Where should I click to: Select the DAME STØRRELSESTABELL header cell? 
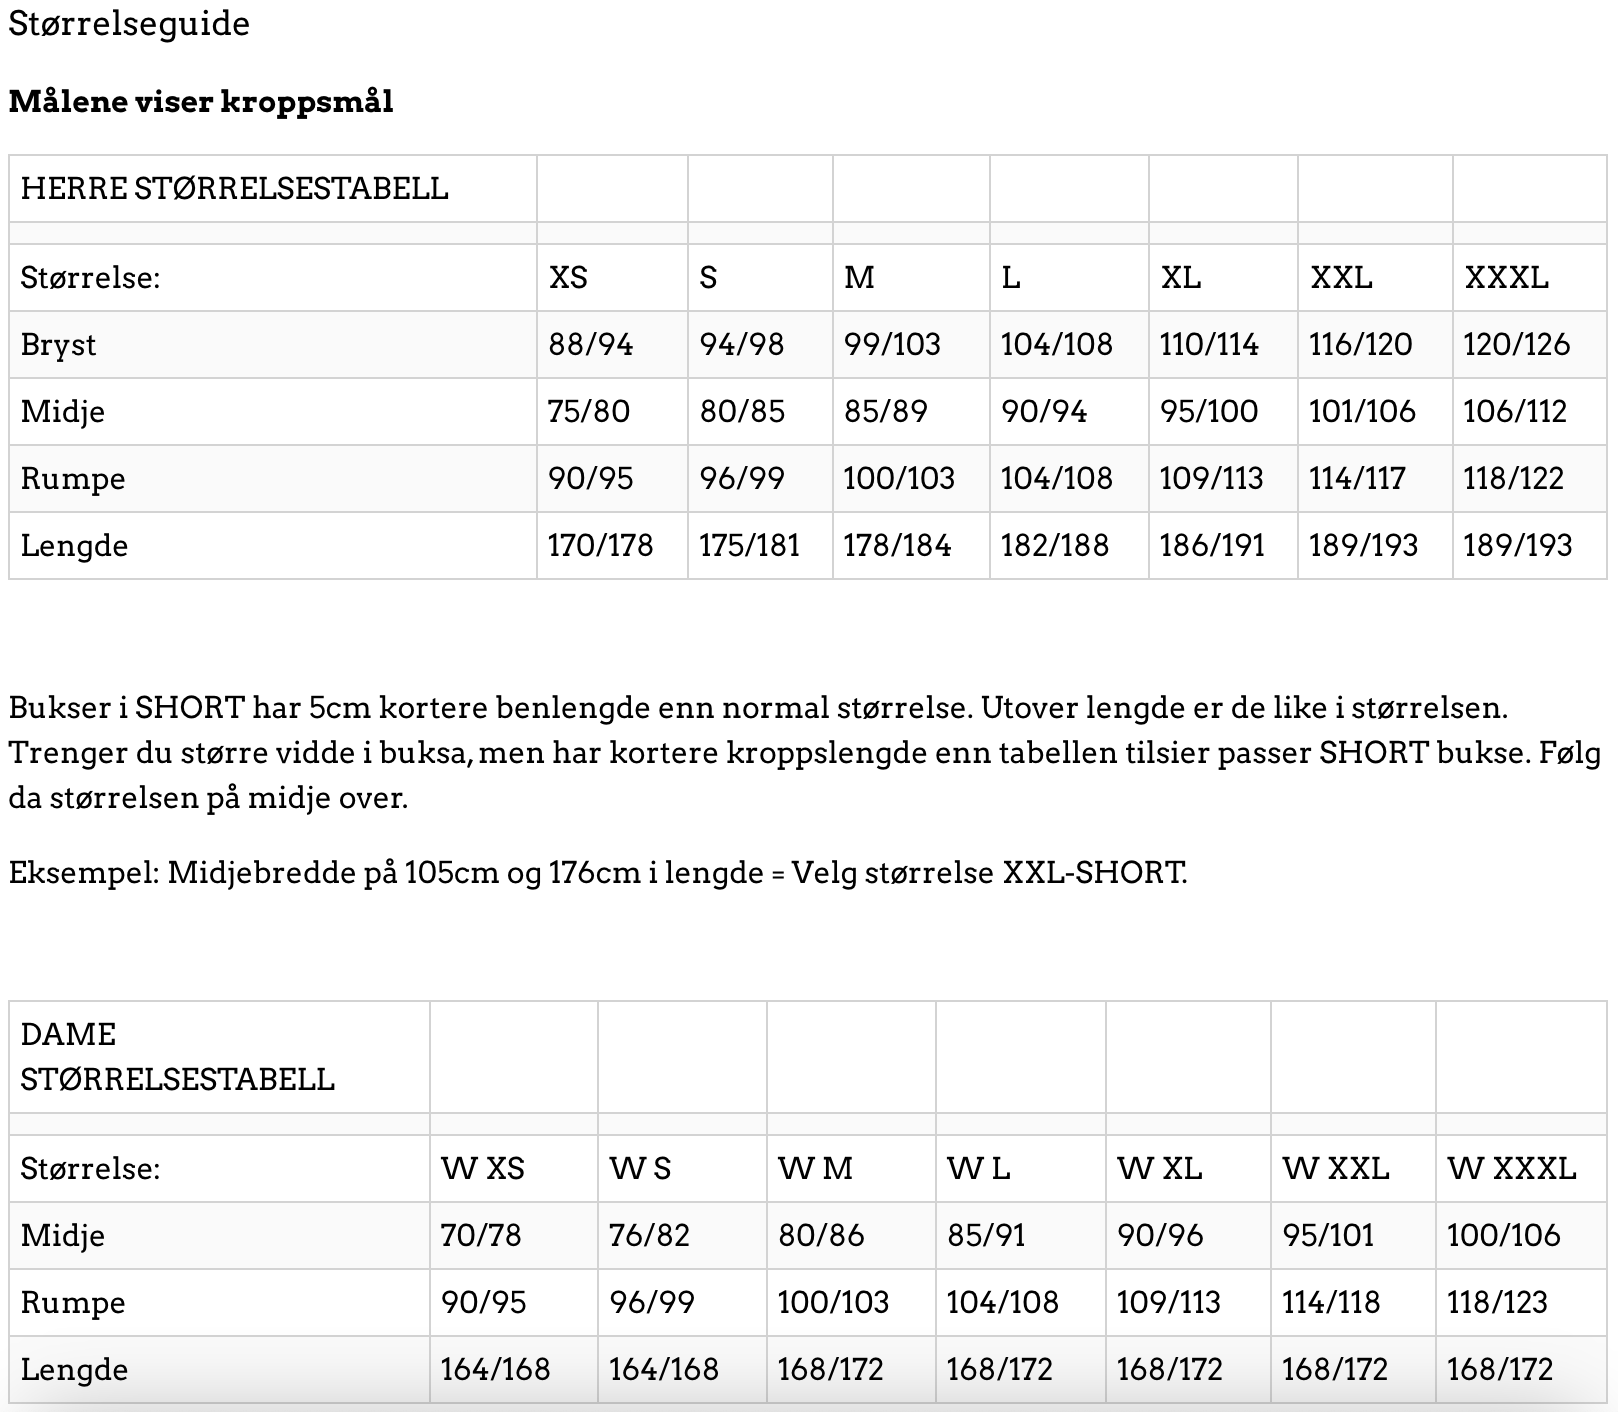[219, 1057]
